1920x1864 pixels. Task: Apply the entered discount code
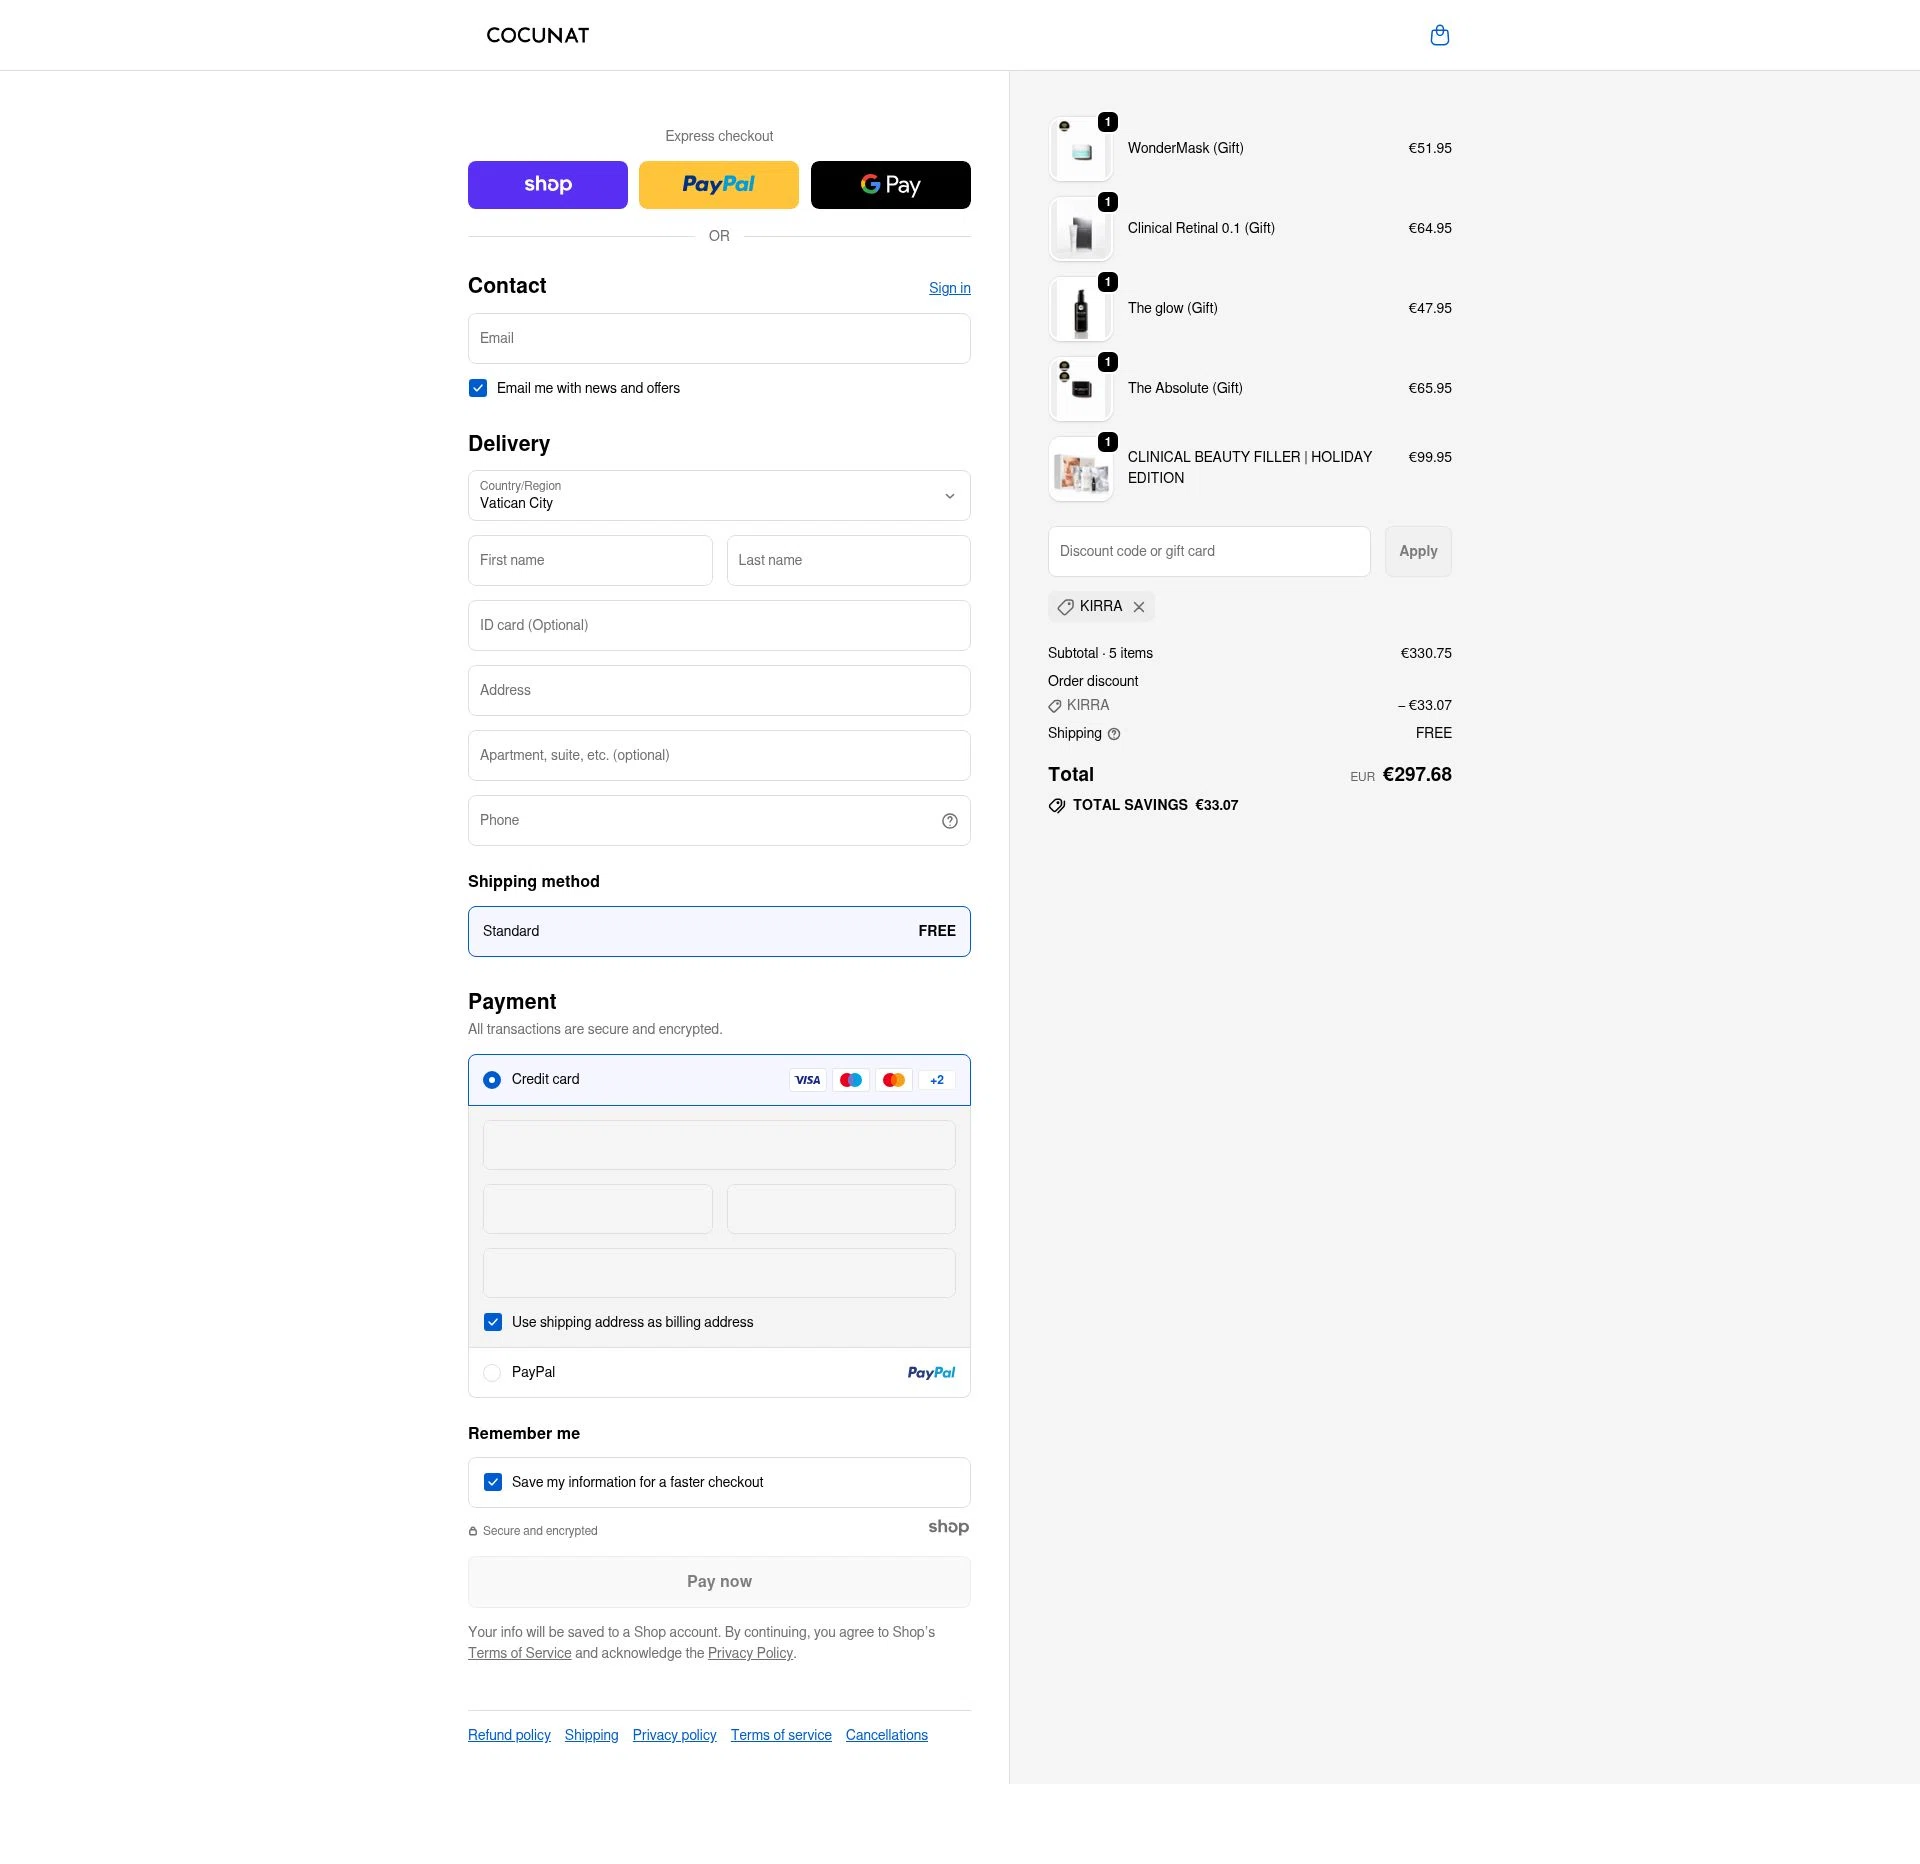click(1417, 551)
